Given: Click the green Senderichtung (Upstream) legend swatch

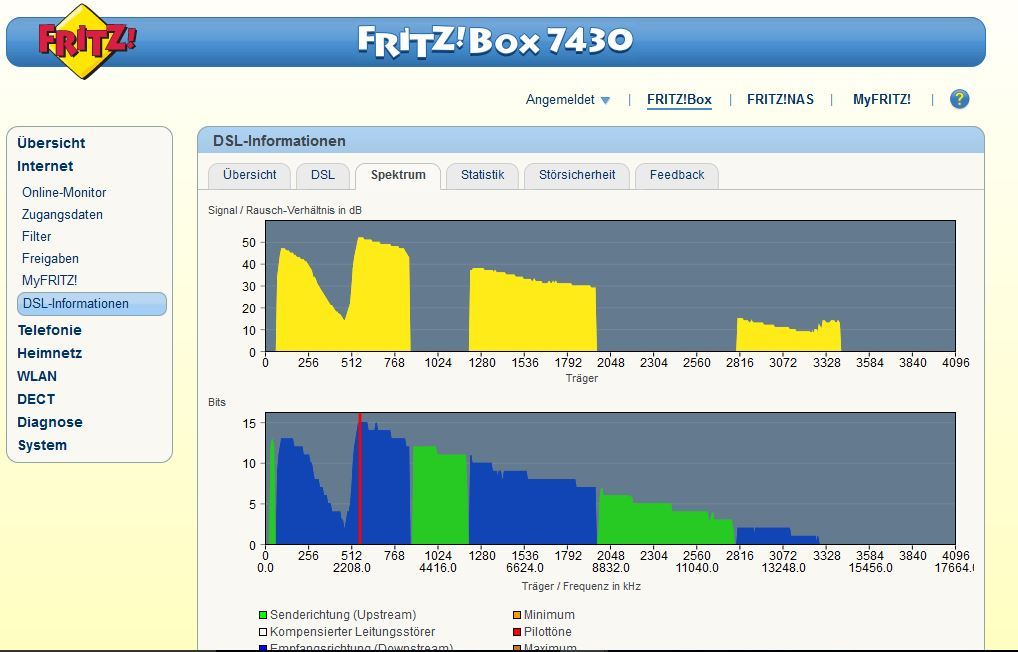Looking at the screenshot, I should [263, 615].
